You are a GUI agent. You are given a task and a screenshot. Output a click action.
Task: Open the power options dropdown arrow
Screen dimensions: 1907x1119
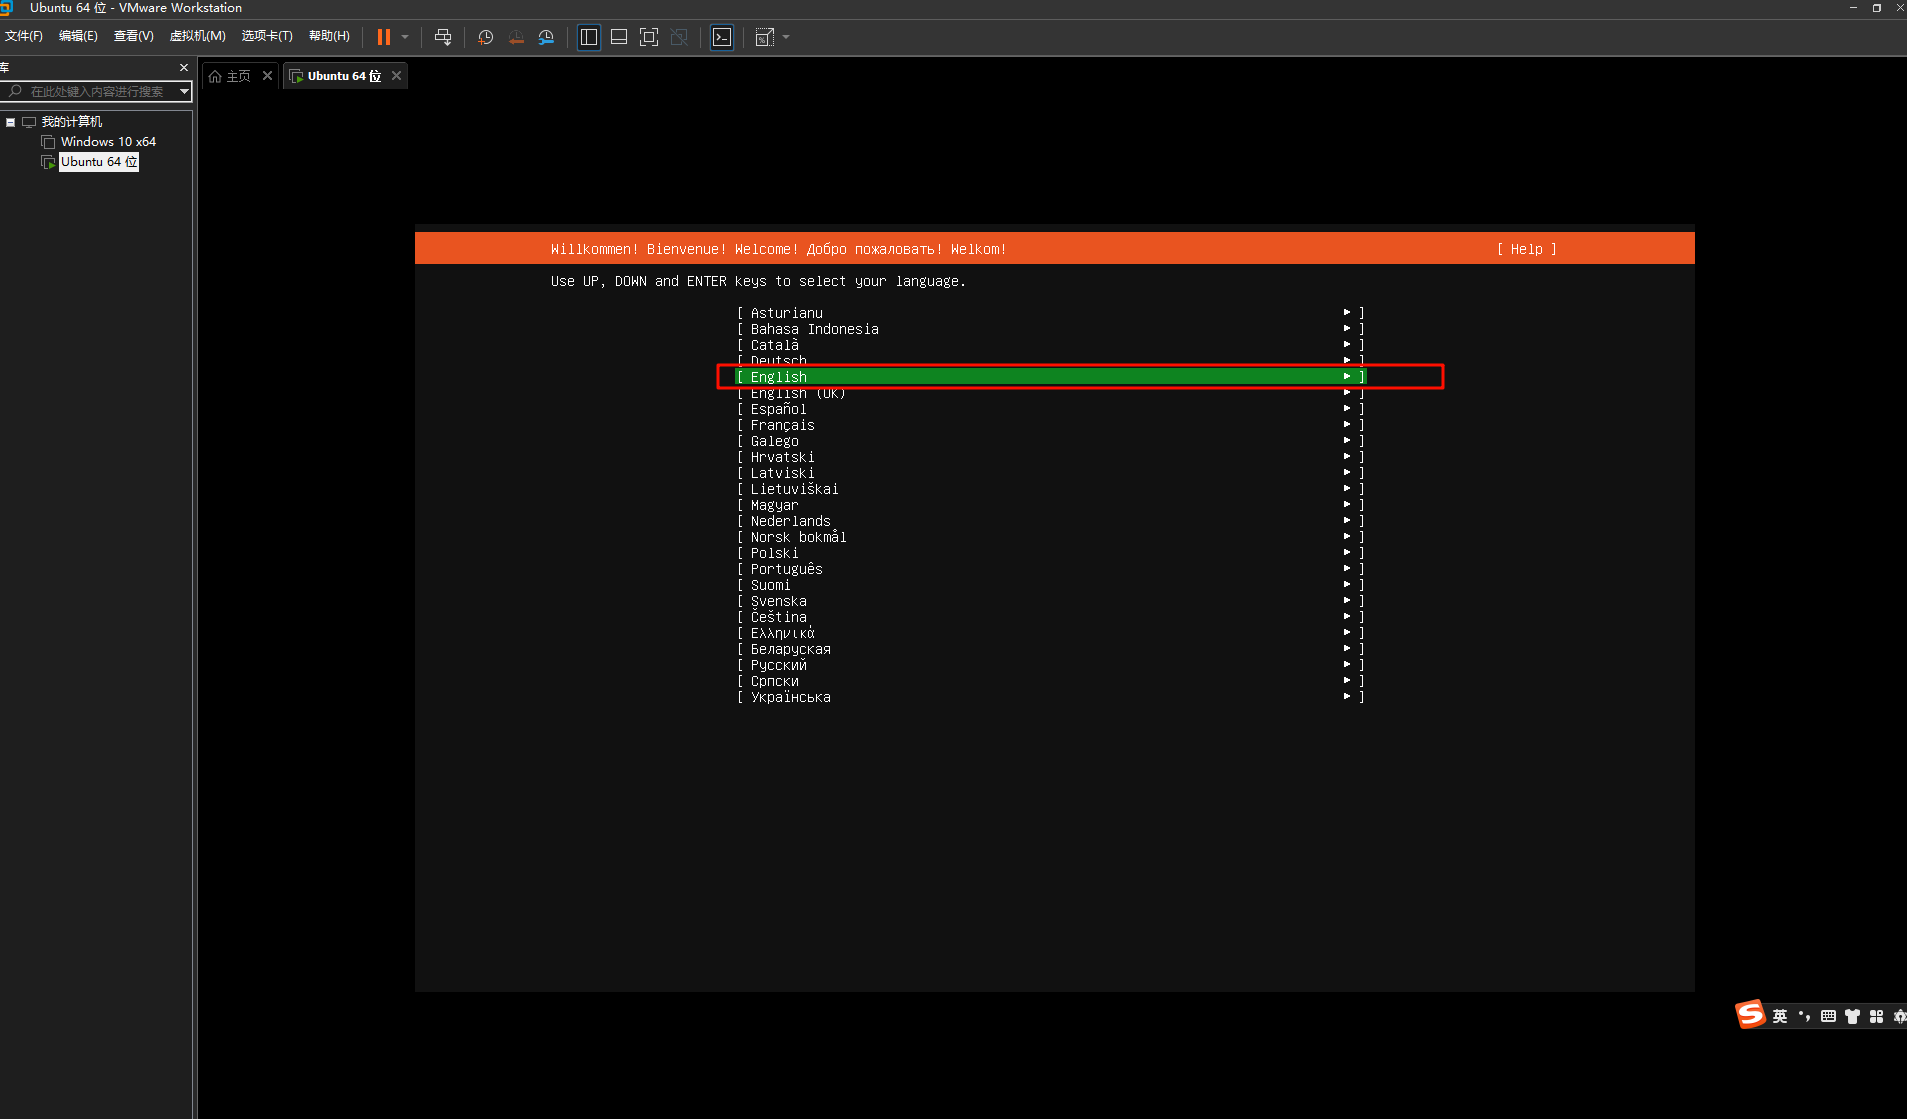405,37
